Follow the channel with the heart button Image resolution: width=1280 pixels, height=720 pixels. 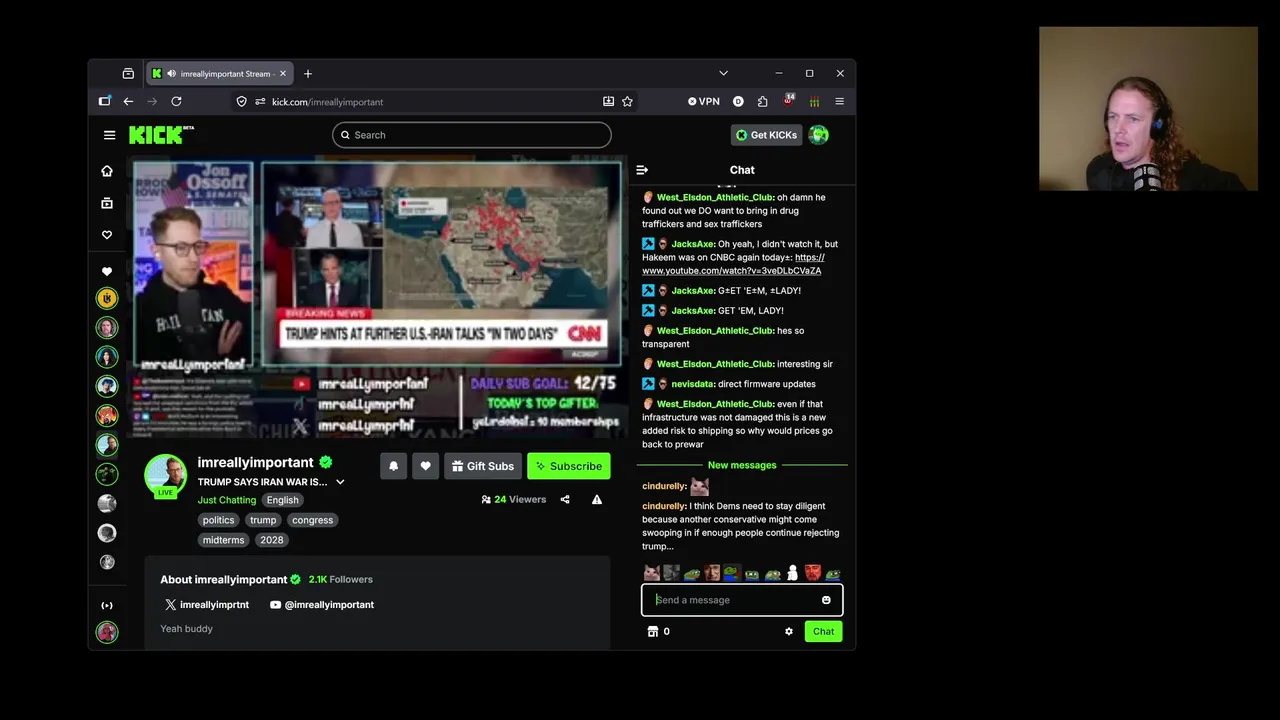425,466
